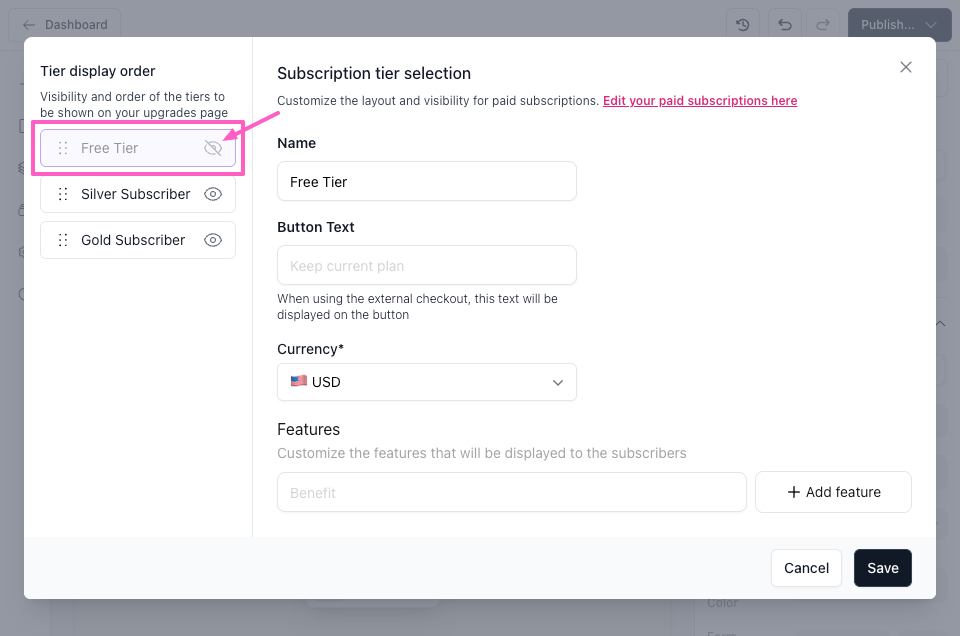
Task: Click the drag handle for Free Tier
Action: point(63,148)
